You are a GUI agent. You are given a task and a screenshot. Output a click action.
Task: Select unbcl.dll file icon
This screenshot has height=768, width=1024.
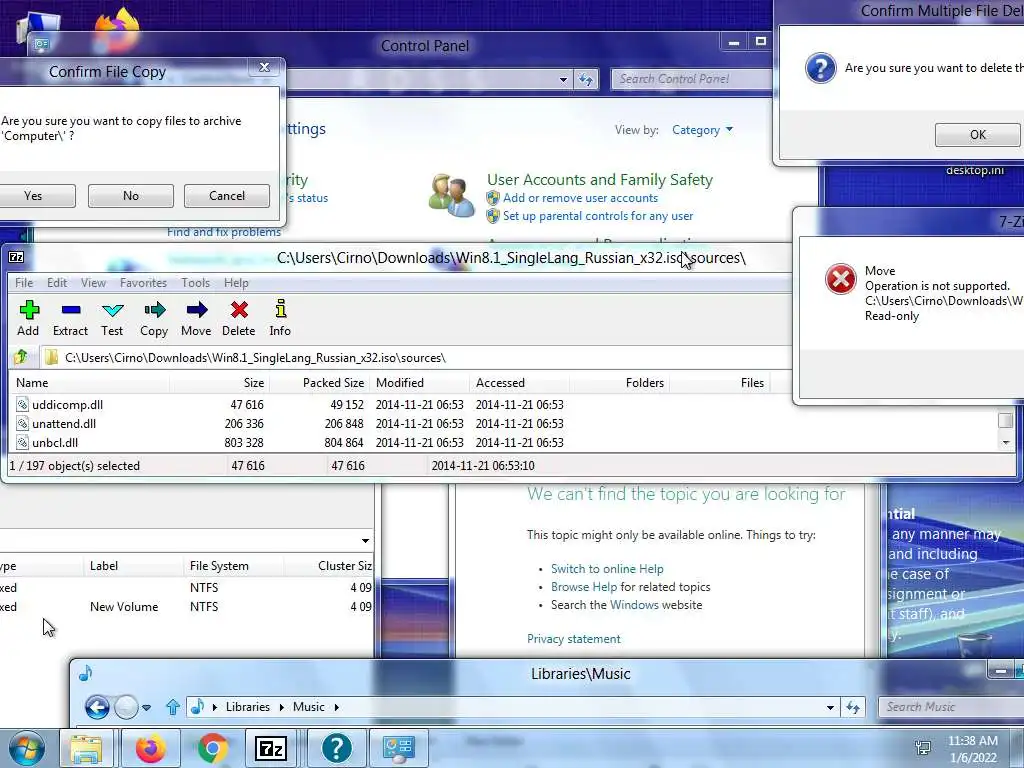[x=22, y=443]
